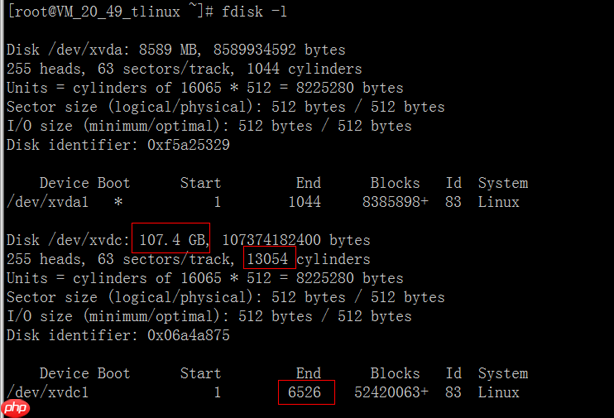
Task: Click the red php logo badge
Action: click(15, 408)
